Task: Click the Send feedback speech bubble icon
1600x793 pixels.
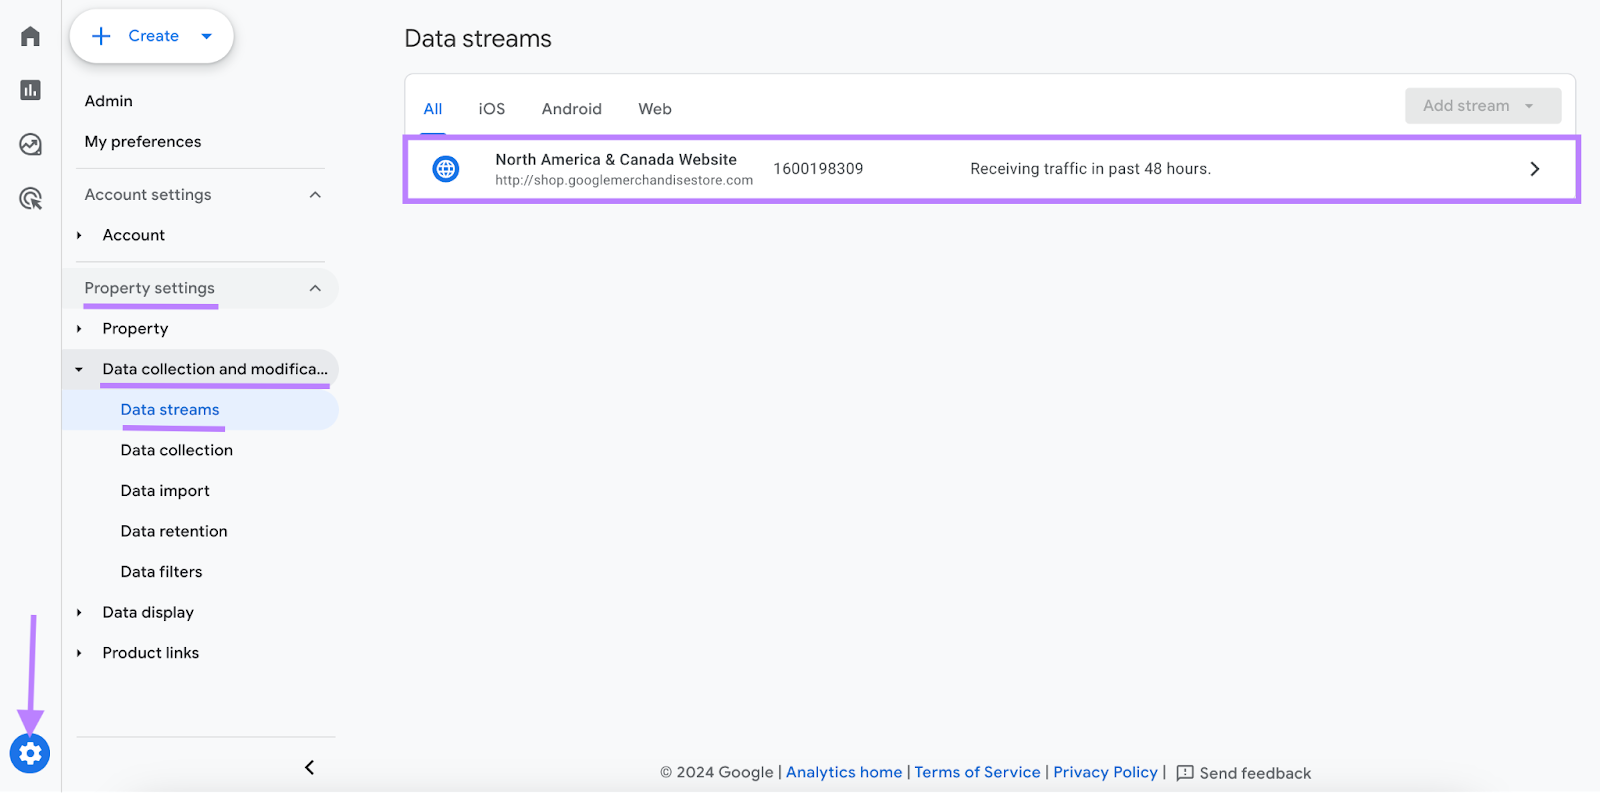Action: (x=1185, y=773)
